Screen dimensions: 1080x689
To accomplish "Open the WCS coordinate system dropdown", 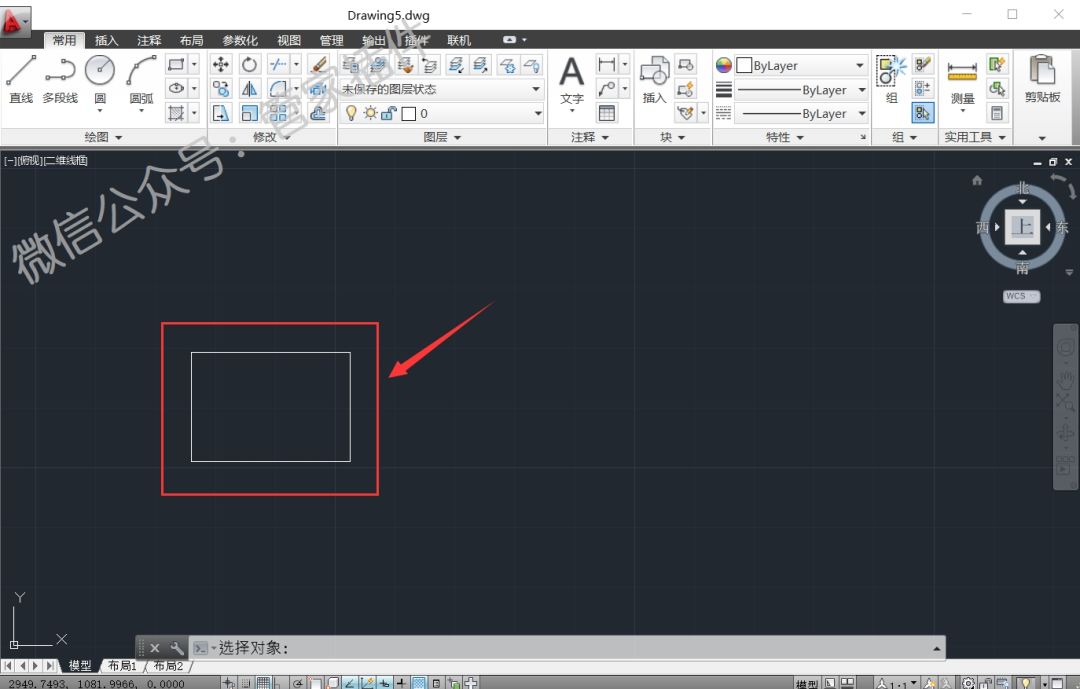I will (x=1021, y=296).
